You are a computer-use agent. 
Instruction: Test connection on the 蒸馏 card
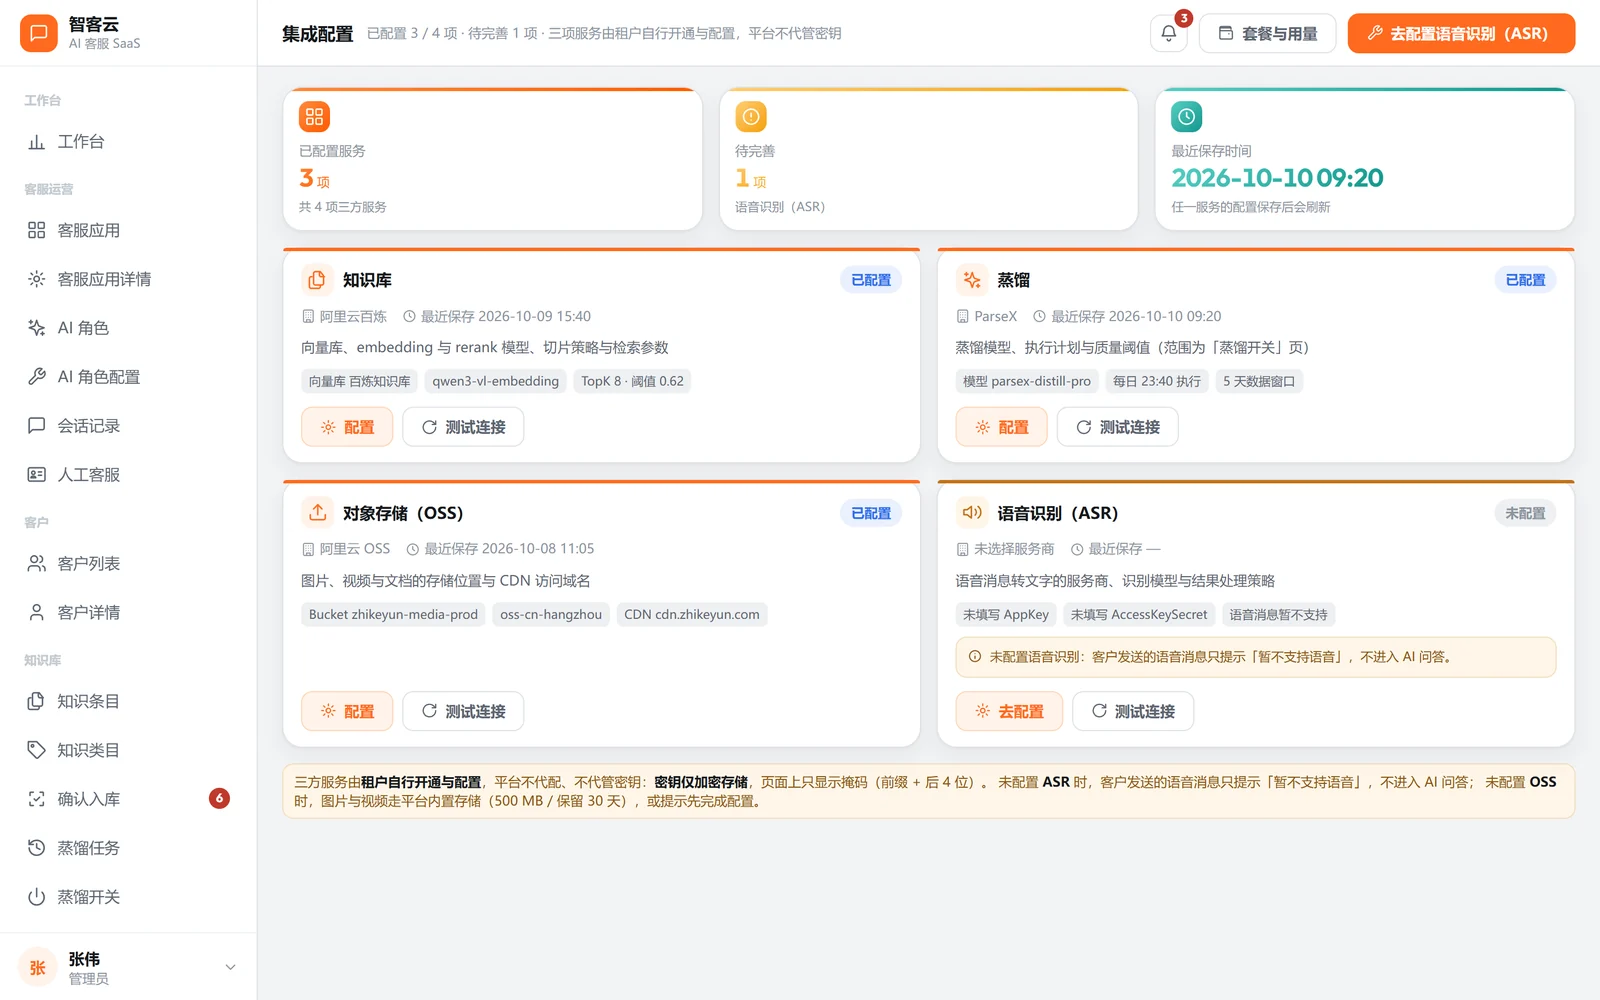(1117, 427)
